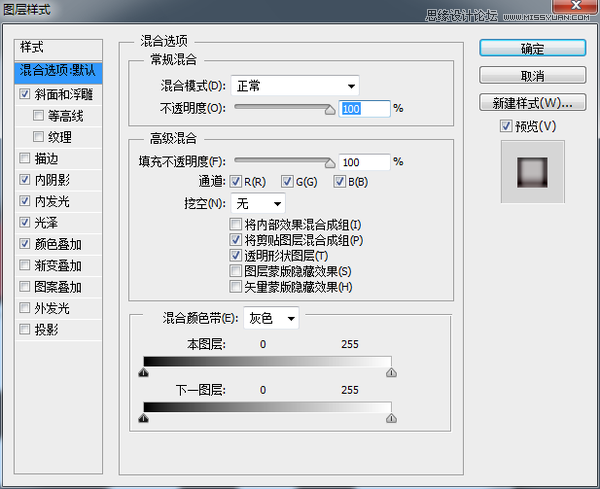The width and height of the screenshot is (600, 489).
Task: Open the 混合模式(D) dropdown
Action: tap(295, 86)
